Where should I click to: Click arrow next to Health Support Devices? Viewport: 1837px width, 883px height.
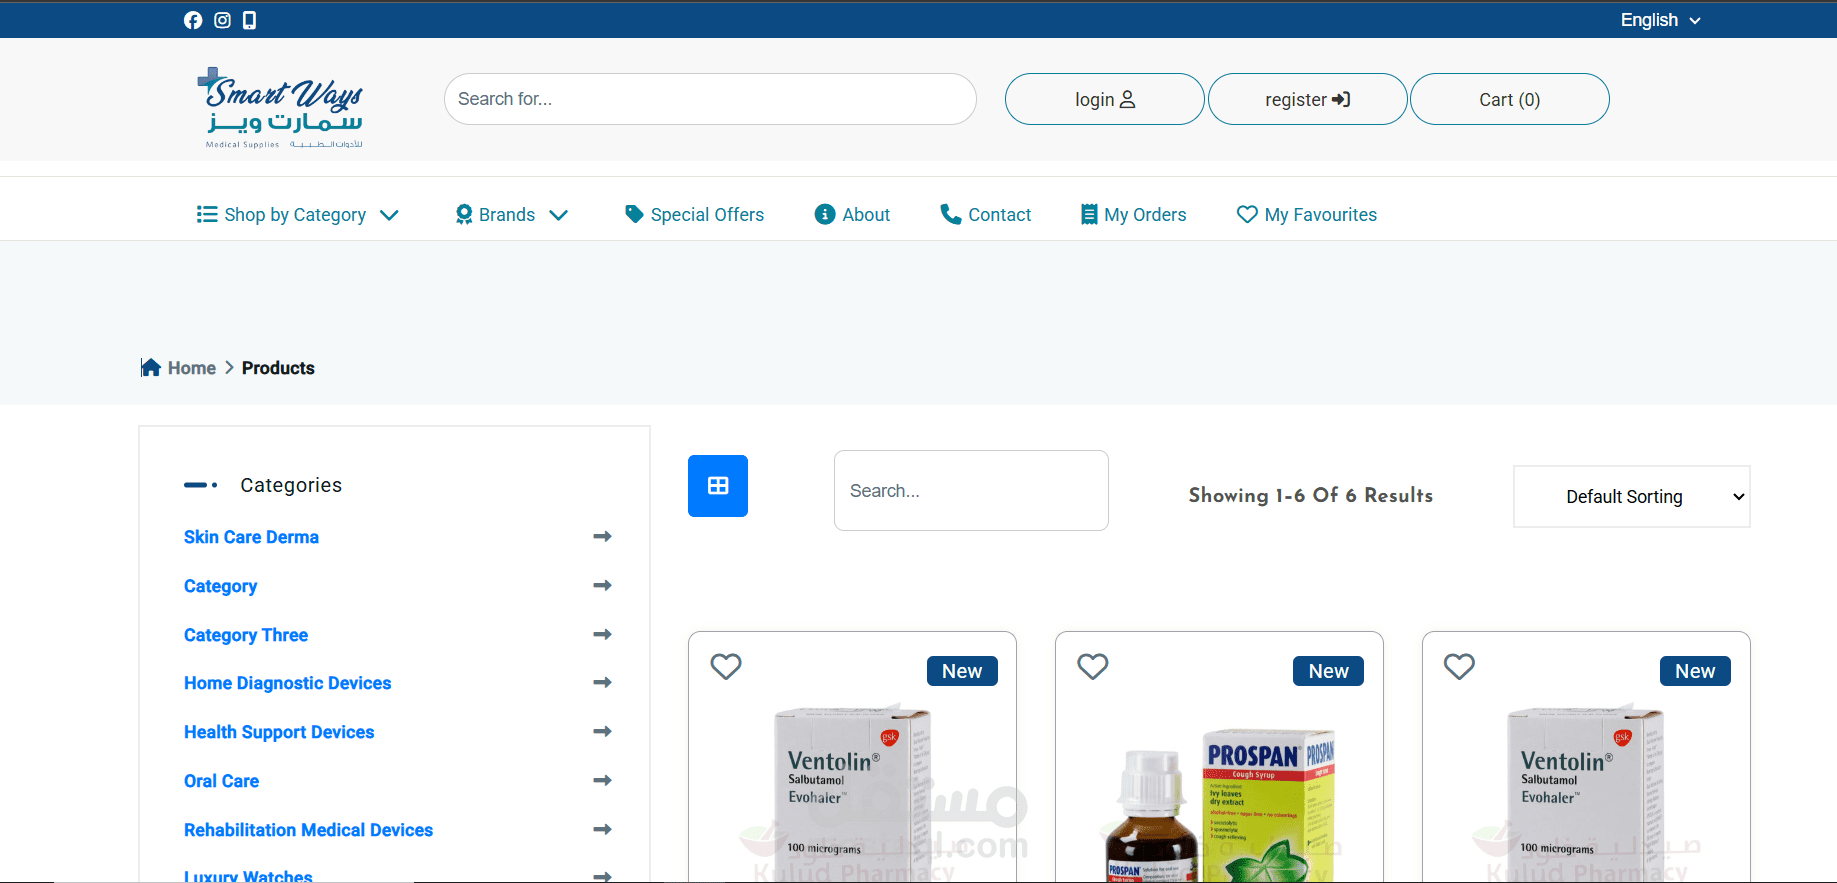[602, 732]
